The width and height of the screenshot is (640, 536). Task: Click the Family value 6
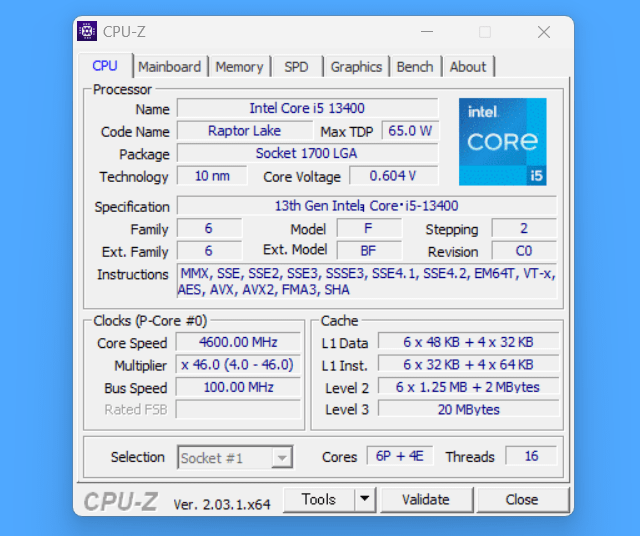pos(209,228)
